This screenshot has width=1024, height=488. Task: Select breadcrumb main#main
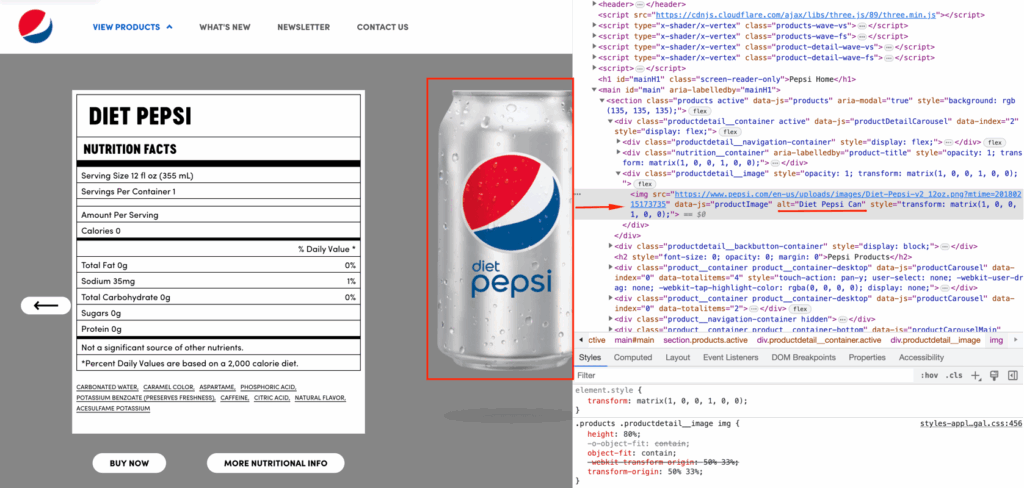pos(634,340)
